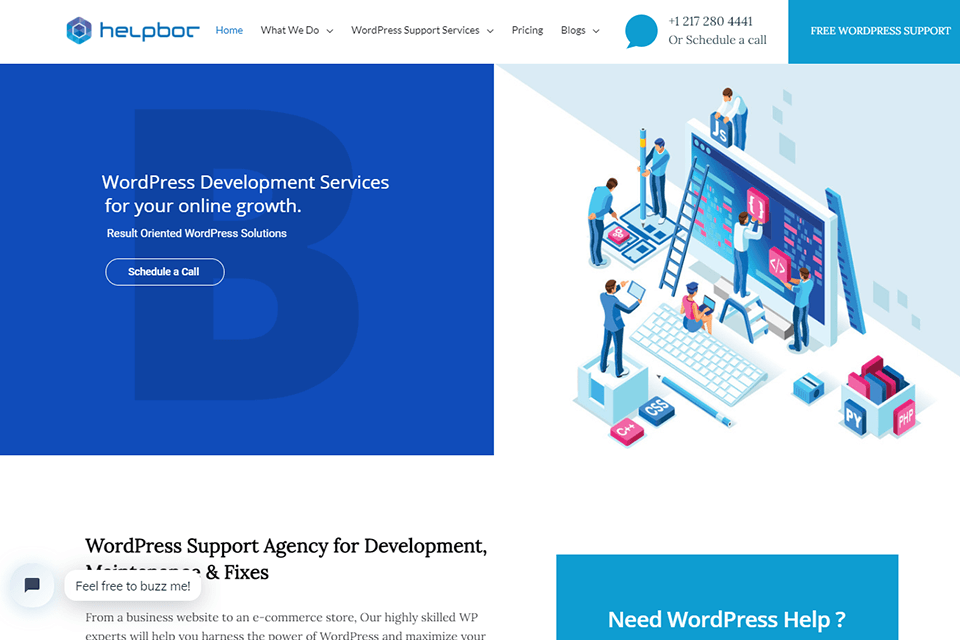Expand the Blogs dropdown chevron
This screenshot has height=640, width=960.
[x=596, y=31]
